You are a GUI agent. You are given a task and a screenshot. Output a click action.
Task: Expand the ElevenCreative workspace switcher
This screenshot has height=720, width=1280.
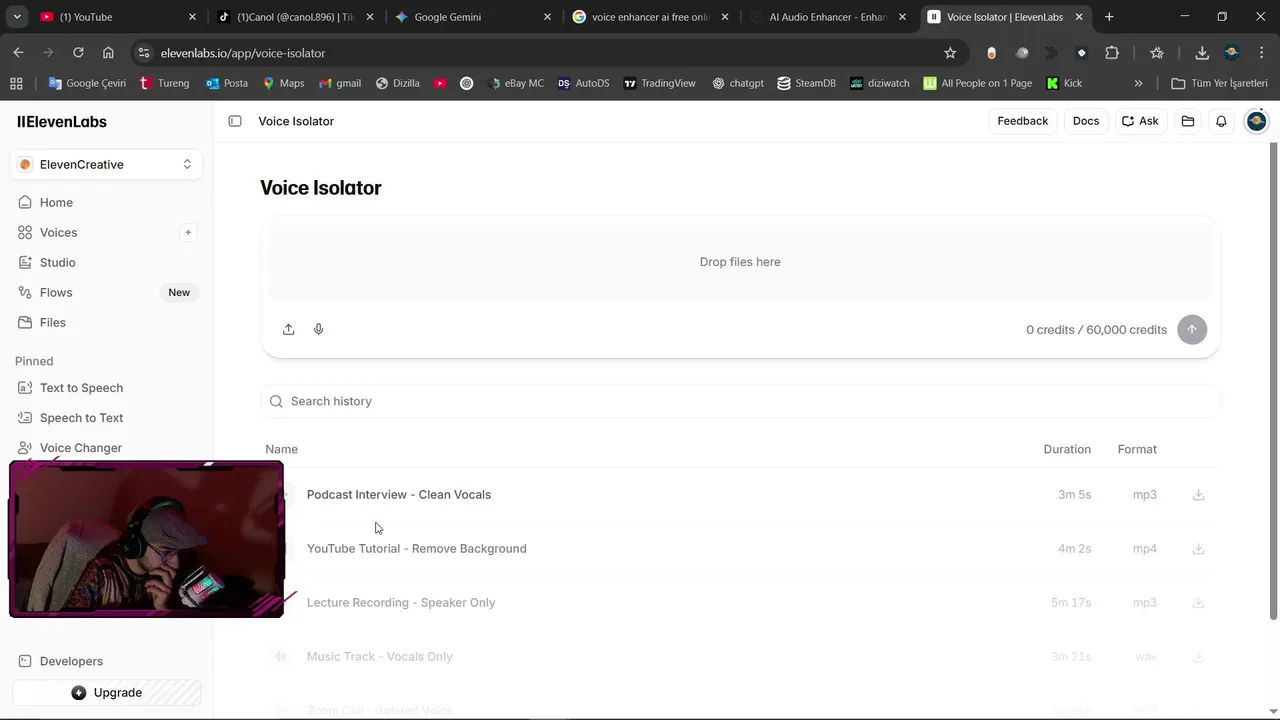106,164
